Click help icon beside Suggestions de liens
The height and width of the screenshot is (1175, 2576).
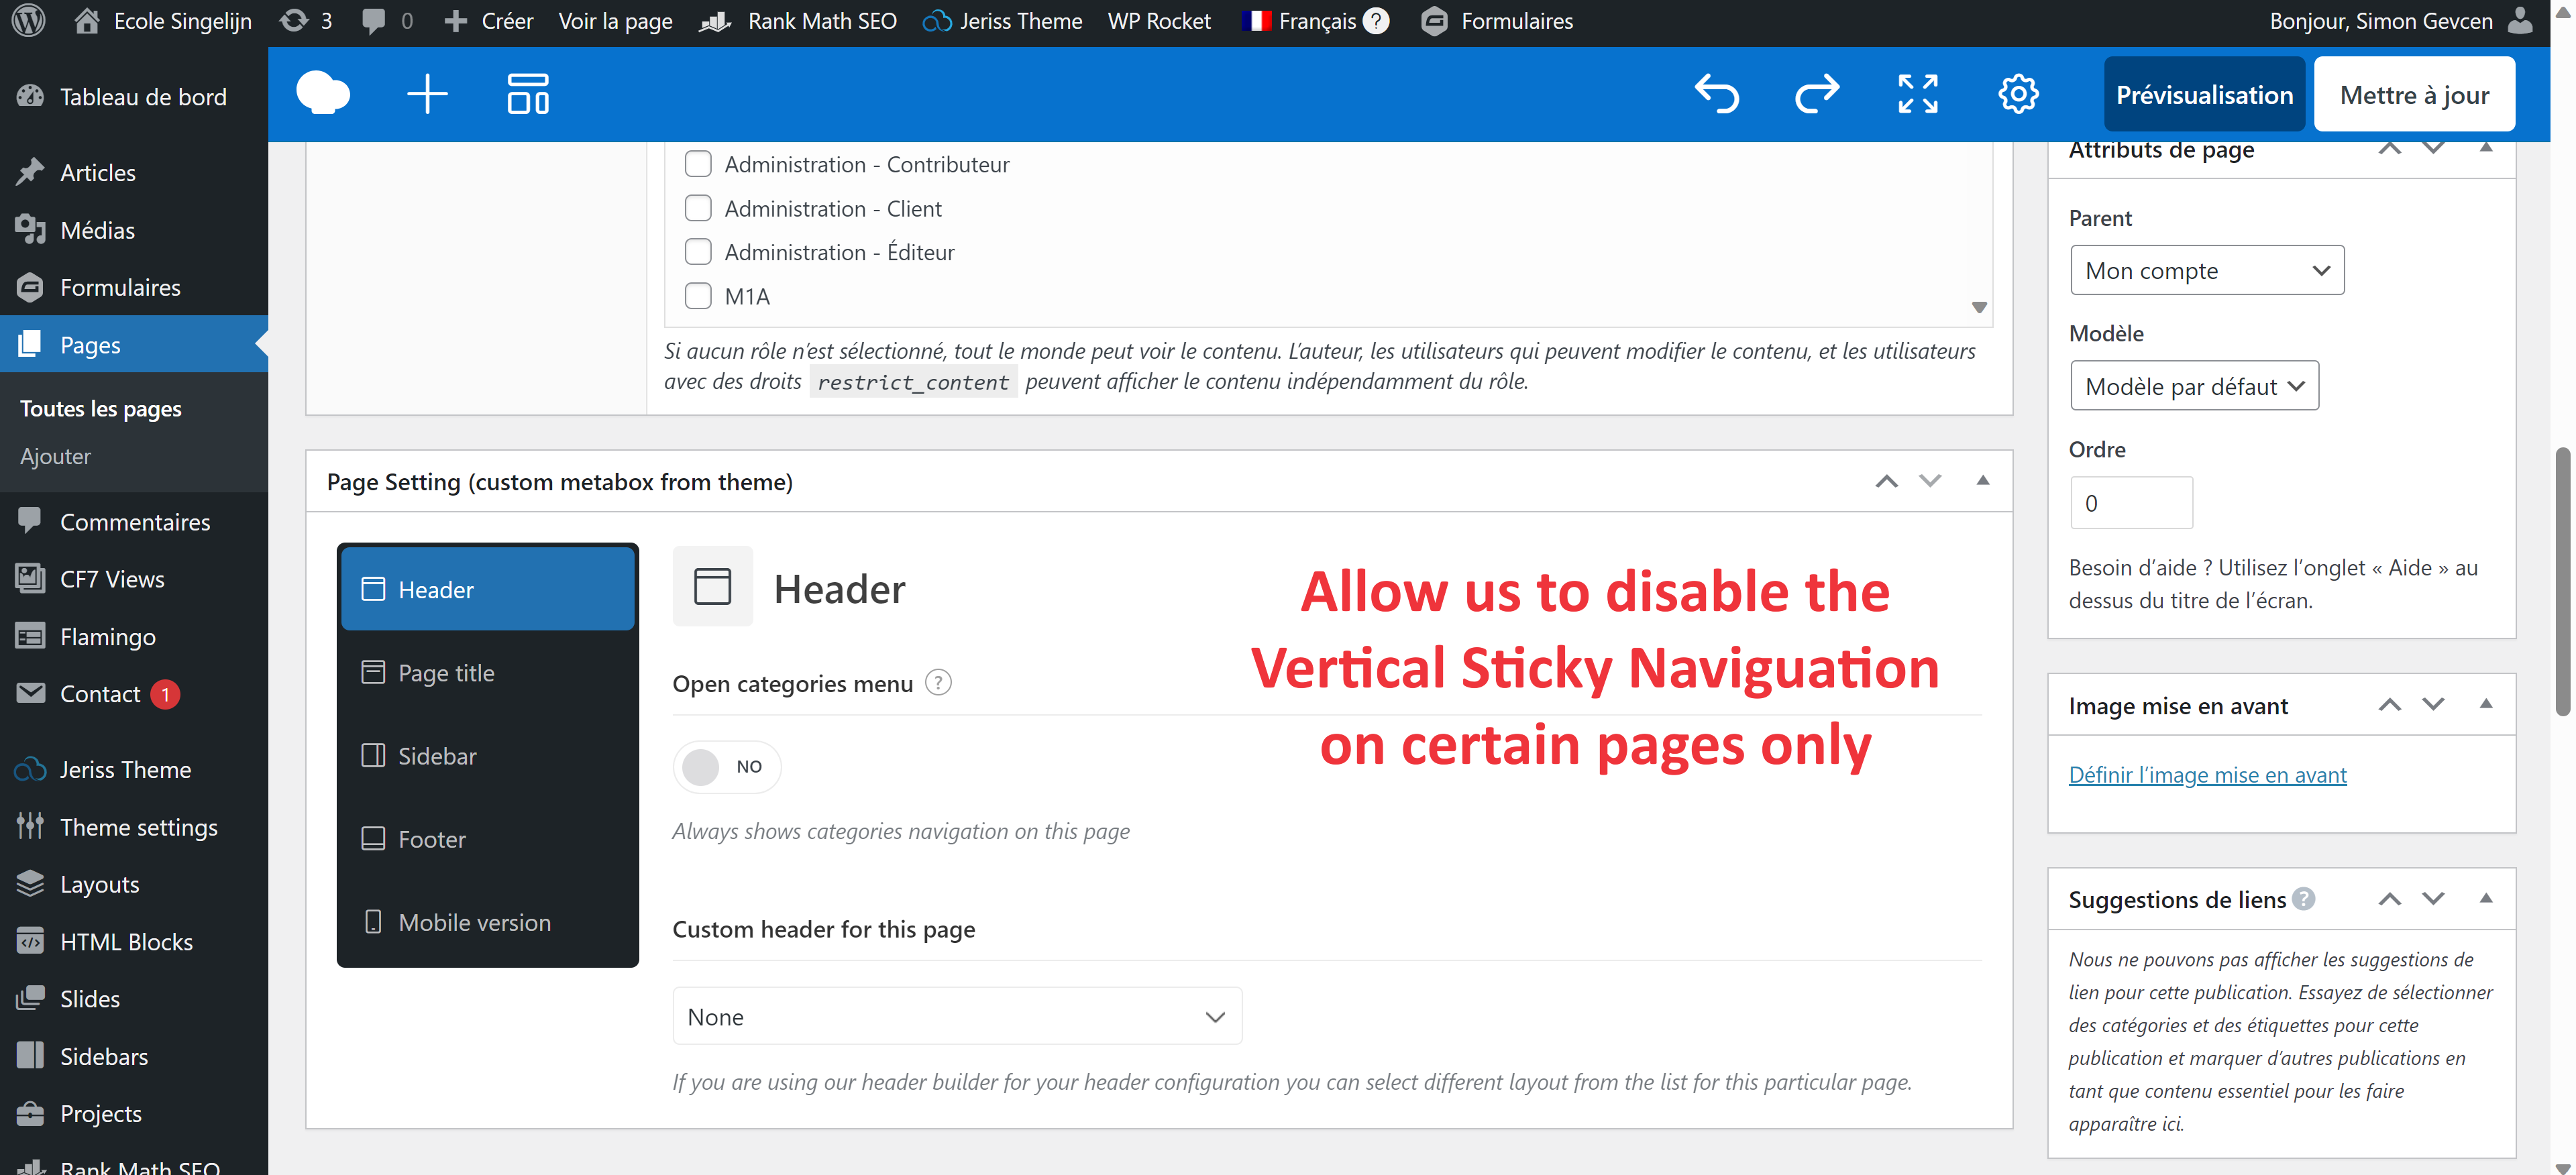pos(2304,899)
